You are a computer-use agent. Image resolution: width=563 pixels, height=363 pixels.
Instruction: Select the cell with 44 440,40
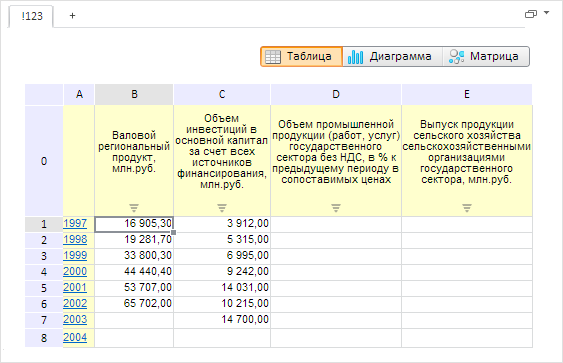134,272
